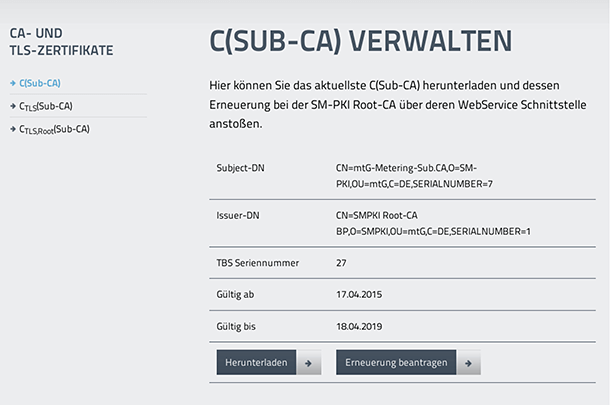The height and width of the screenshot is (405, 610).
Task: Click the arrow icon beside Herunterladen
Action: point(309,363)
